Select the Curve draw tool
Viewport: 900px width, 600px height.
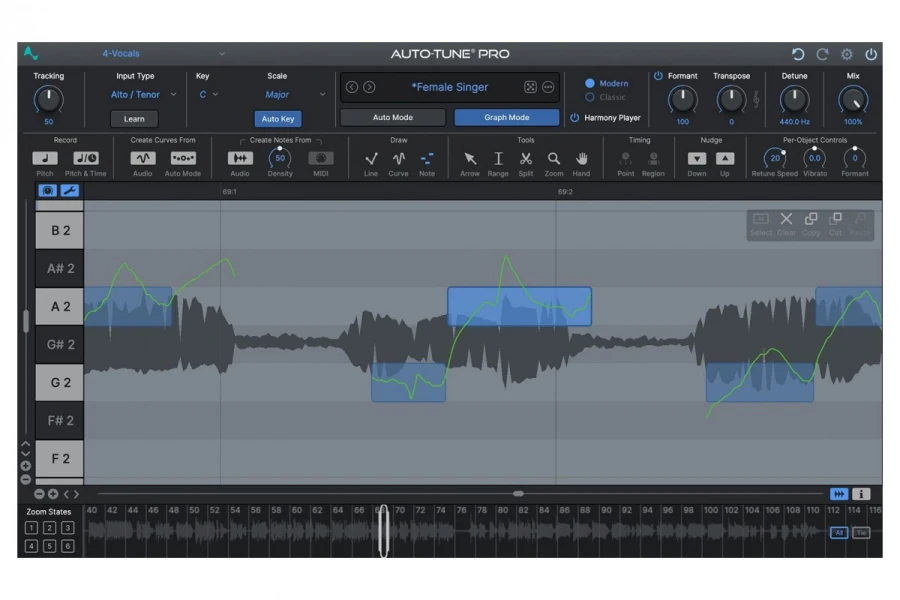(398, 158)
